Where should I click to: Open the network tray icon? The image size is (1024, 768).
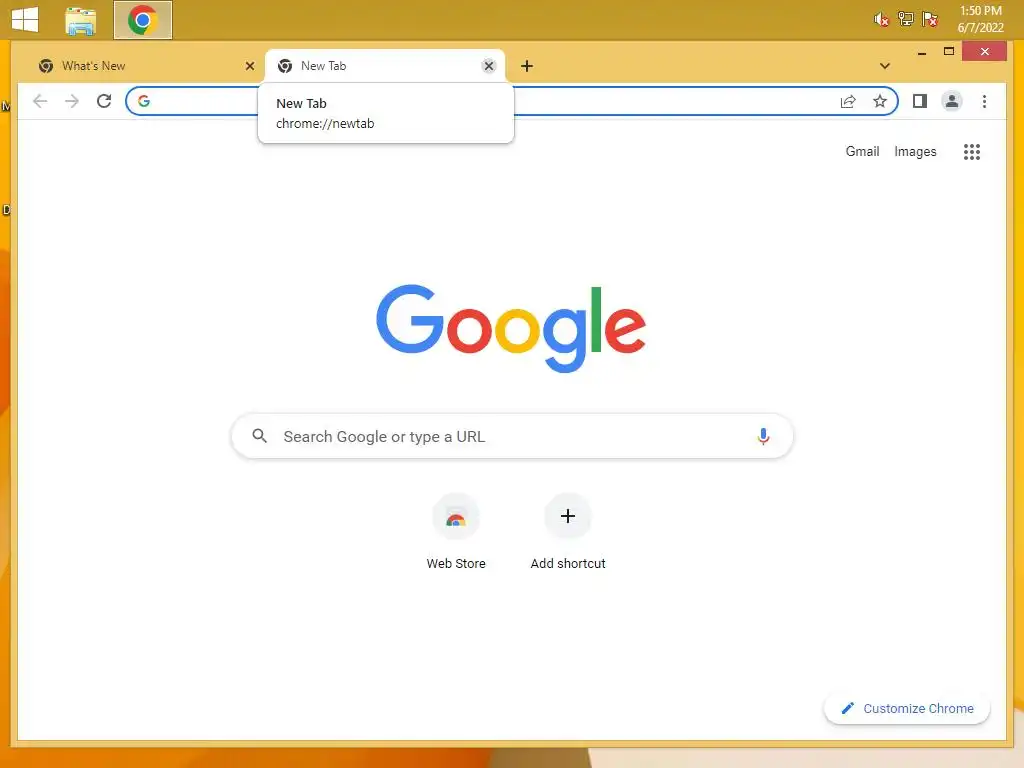coord(905,19)
